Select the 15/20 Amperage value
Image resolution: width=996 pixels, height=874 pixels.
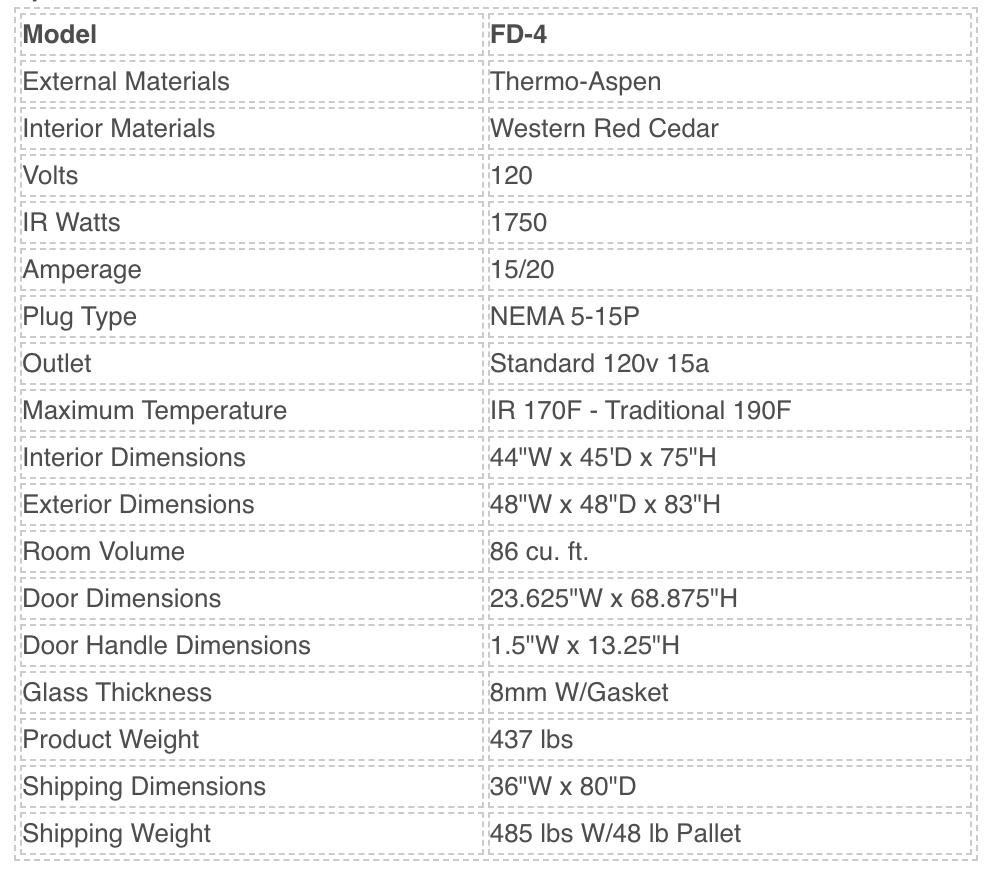coord(522,269)
